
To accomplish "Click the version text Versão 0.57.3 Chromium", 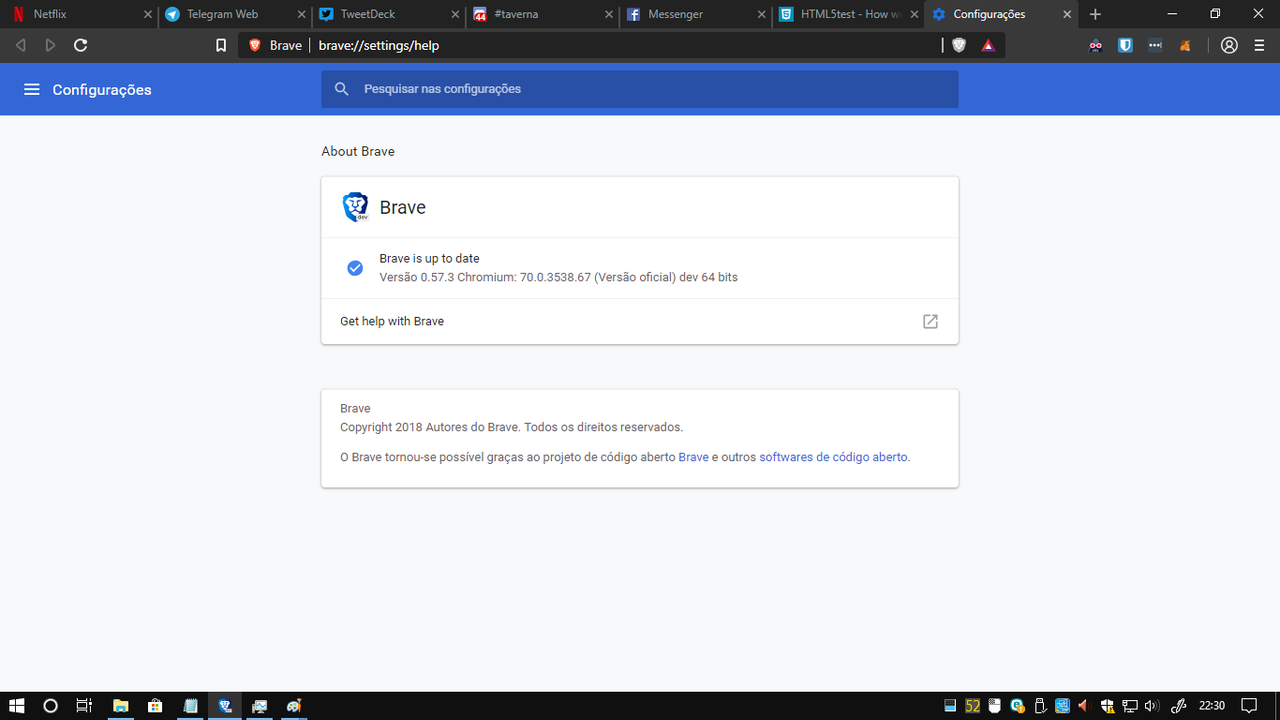I will click(559, 277).
